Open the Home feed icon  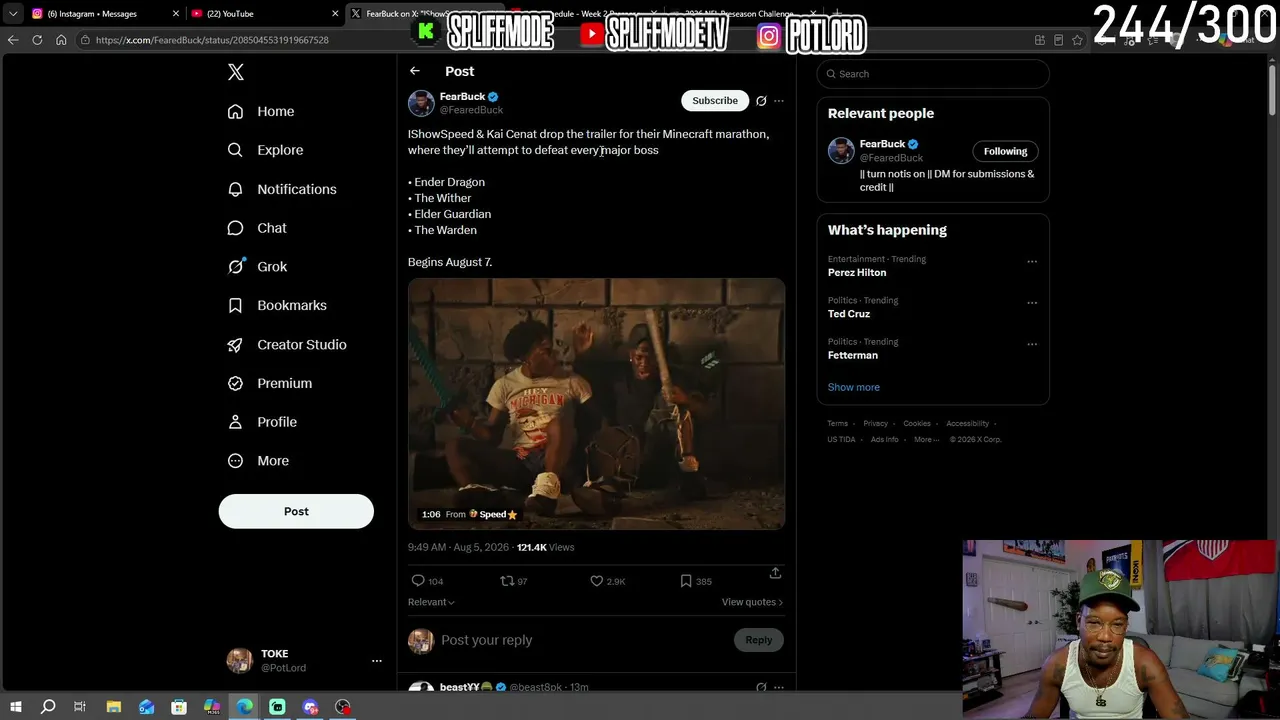[235, 111]
